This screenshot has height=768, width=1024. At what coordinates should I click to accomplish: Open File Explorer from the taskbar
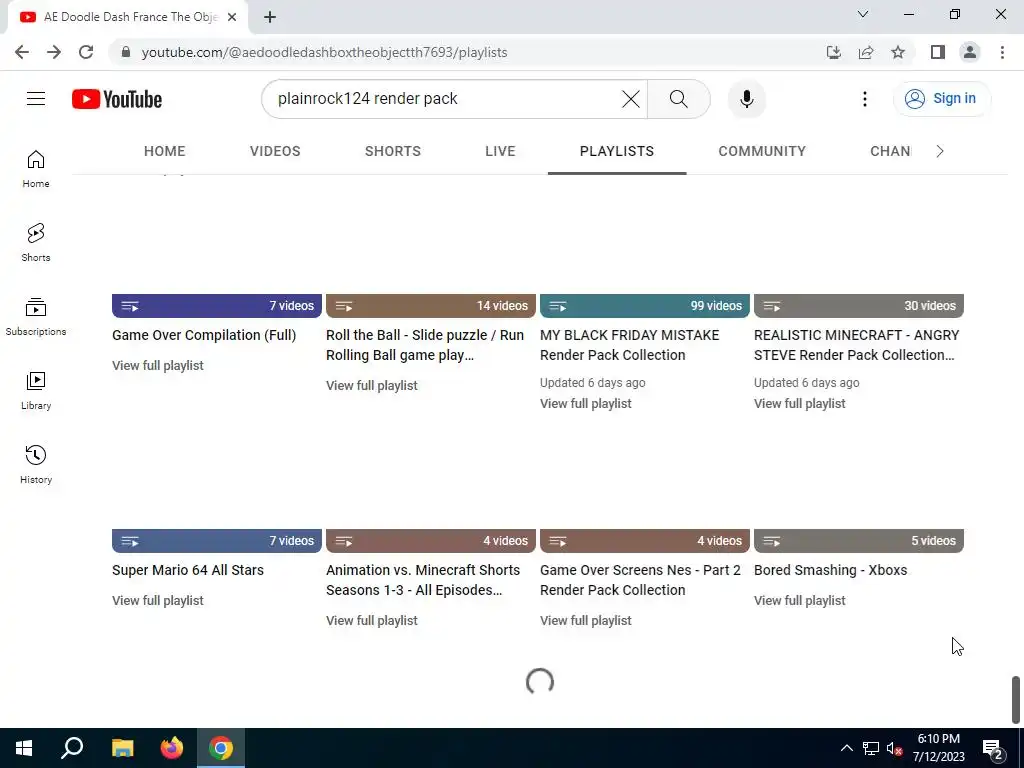[x=122, y=748]
